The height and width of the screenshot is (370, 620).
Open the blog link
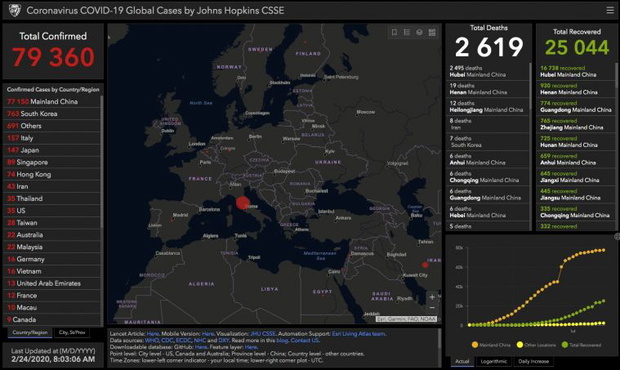click(x=282, y=340)
